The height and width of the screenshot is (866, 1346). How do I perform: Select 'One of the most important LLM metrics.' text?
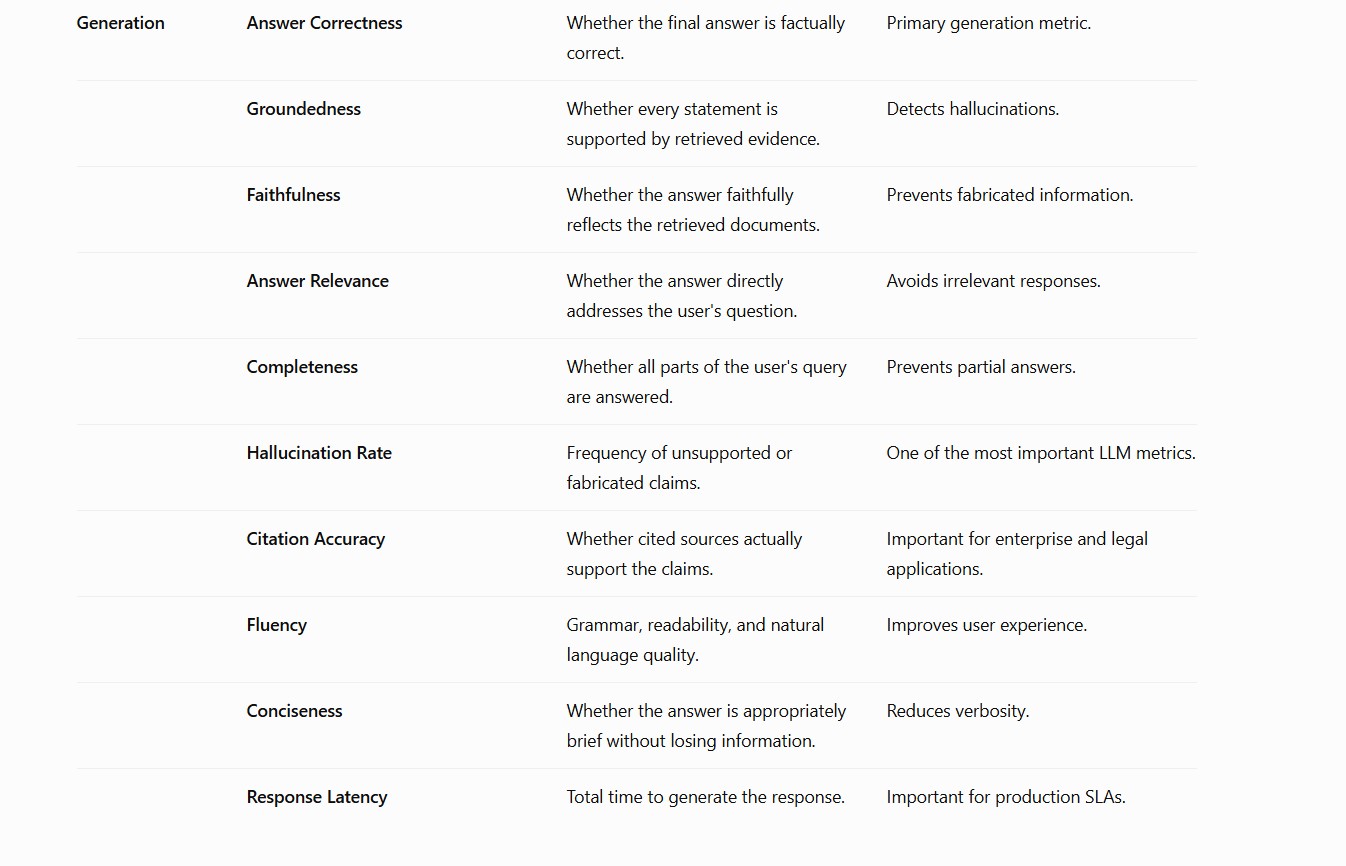point(1040,453)
